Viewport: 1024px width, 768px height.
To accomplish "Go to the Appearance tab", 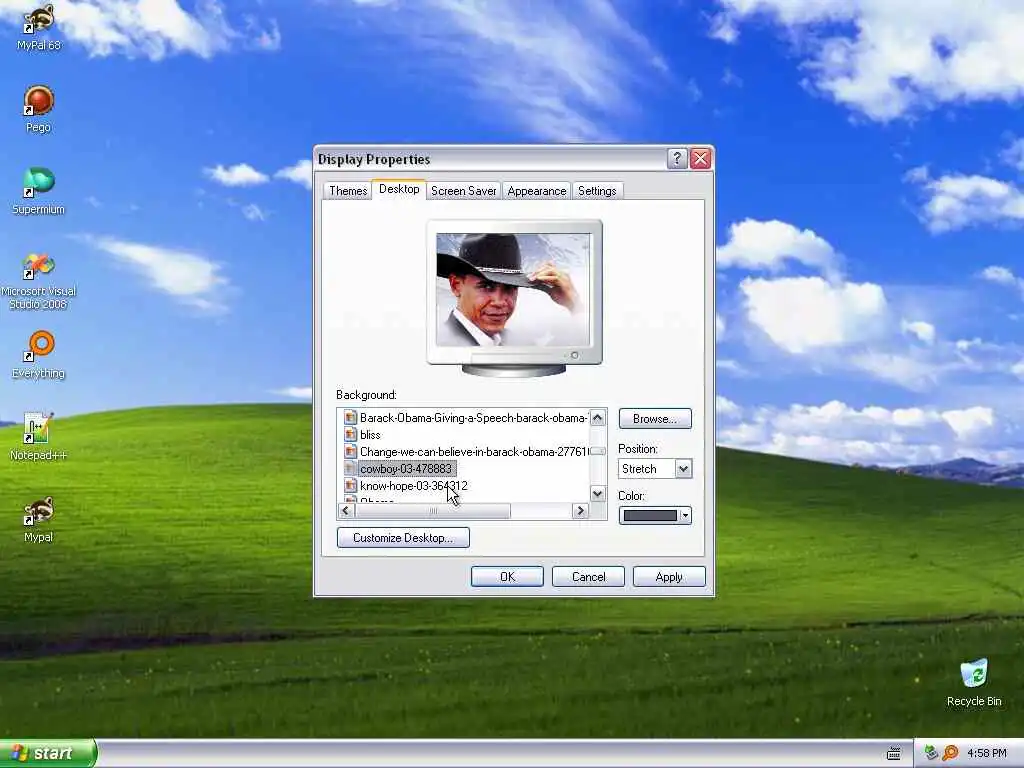I will 537,191.
